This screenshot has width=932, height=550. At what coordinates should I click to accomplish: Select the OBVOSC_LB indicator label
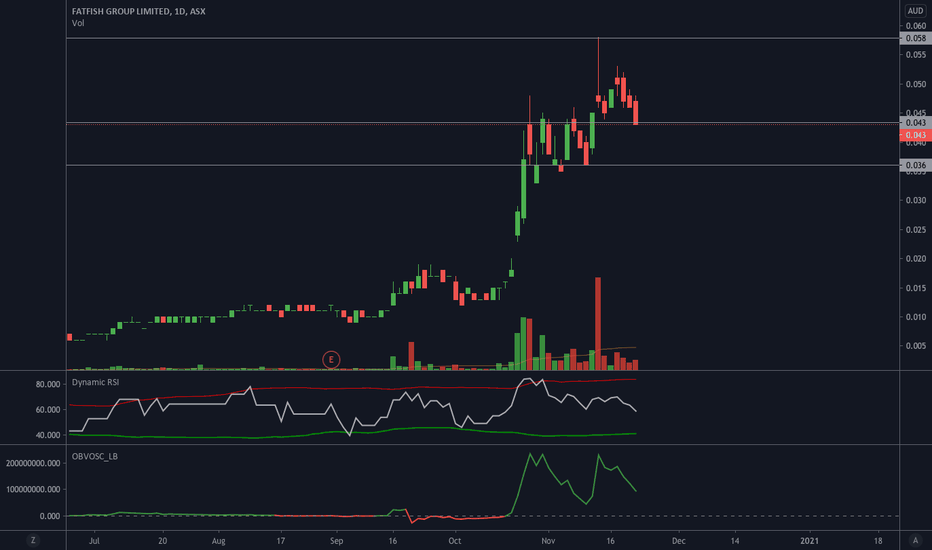click(95, 457)
